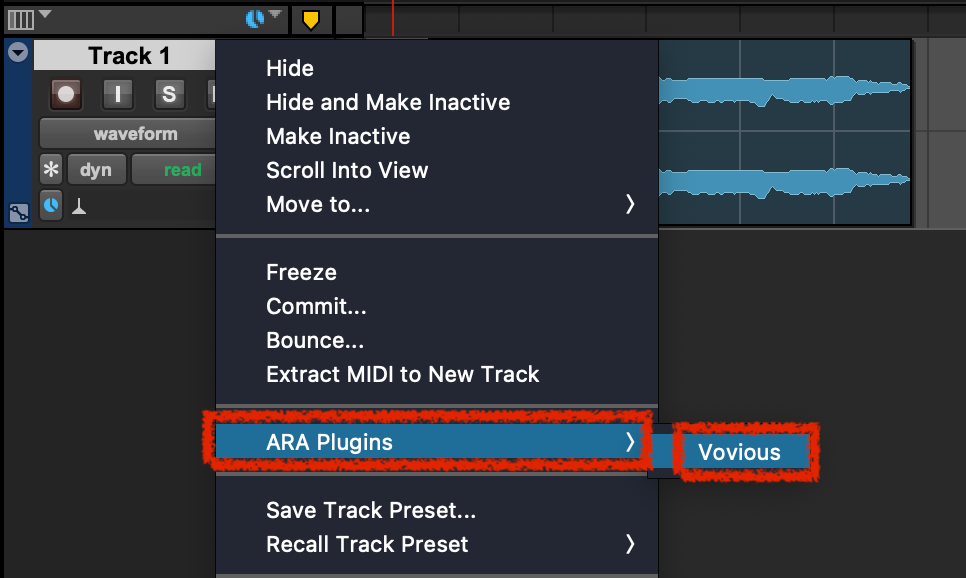Toggle record enable on Track 1
This screenshot has width=966, height=578.
pos(66,94)
